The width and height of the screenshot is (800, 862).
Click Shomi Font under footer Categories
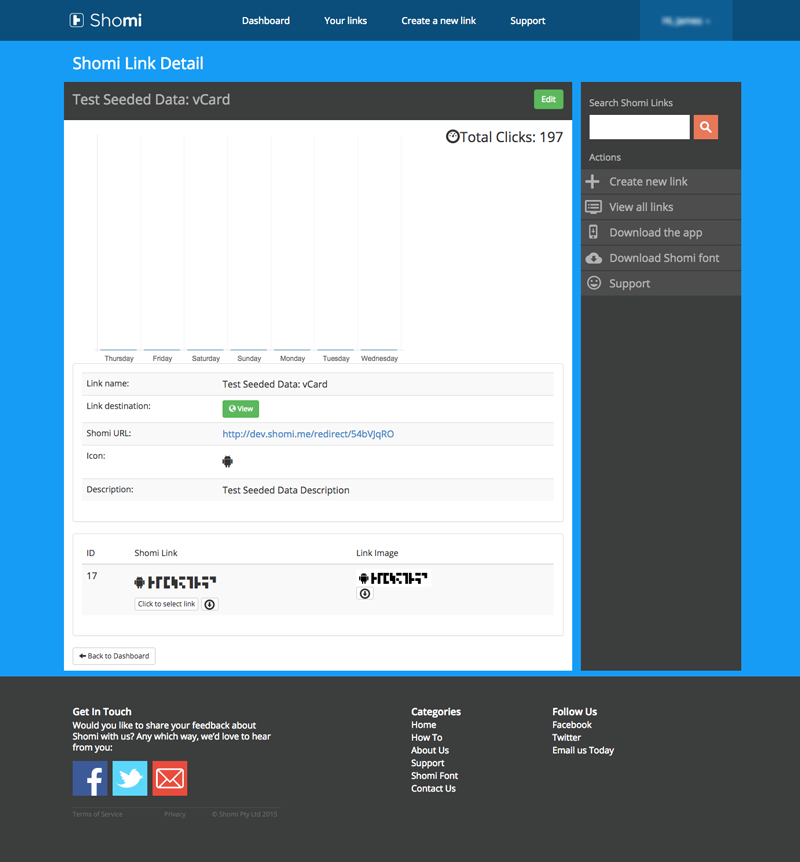point(434,776)
